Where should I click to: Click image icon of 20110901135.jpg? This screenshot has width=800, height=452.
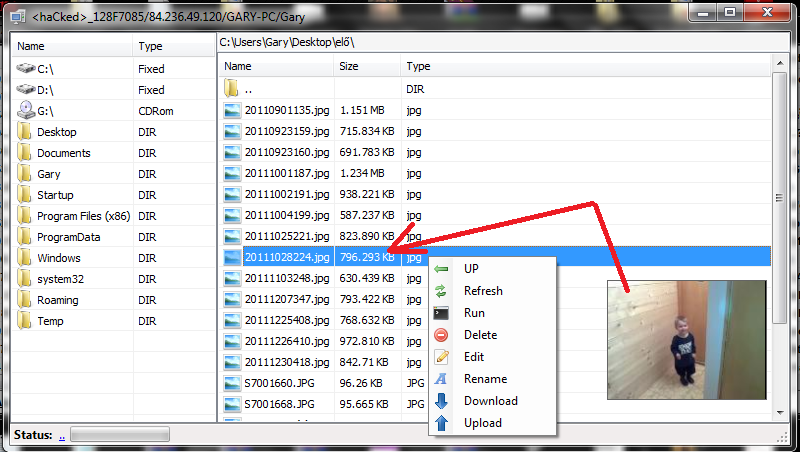[232, 110]
